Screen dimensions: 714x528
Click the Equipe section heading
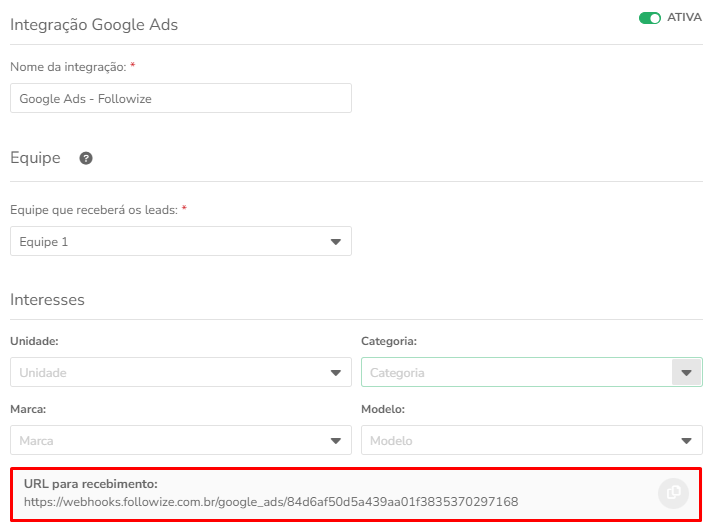coord(35,158)
